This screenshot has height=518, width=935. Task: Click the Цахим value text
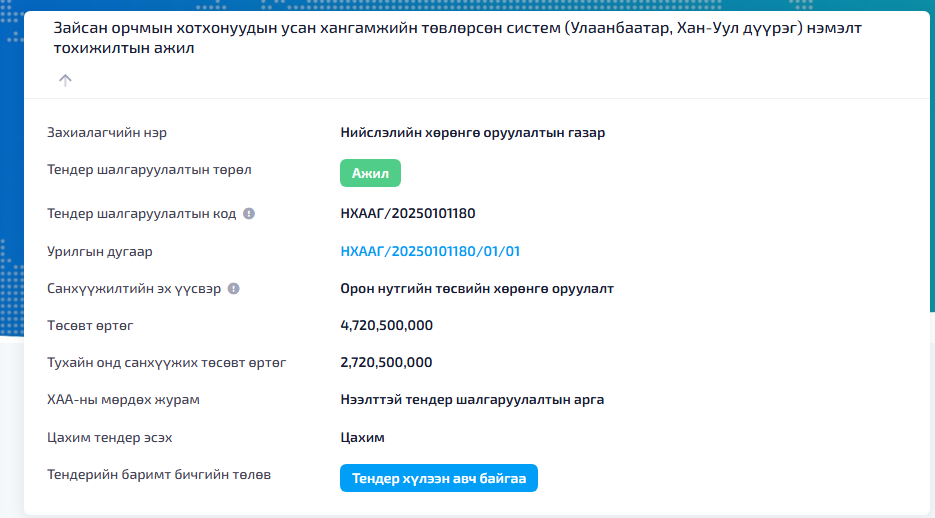362,437
